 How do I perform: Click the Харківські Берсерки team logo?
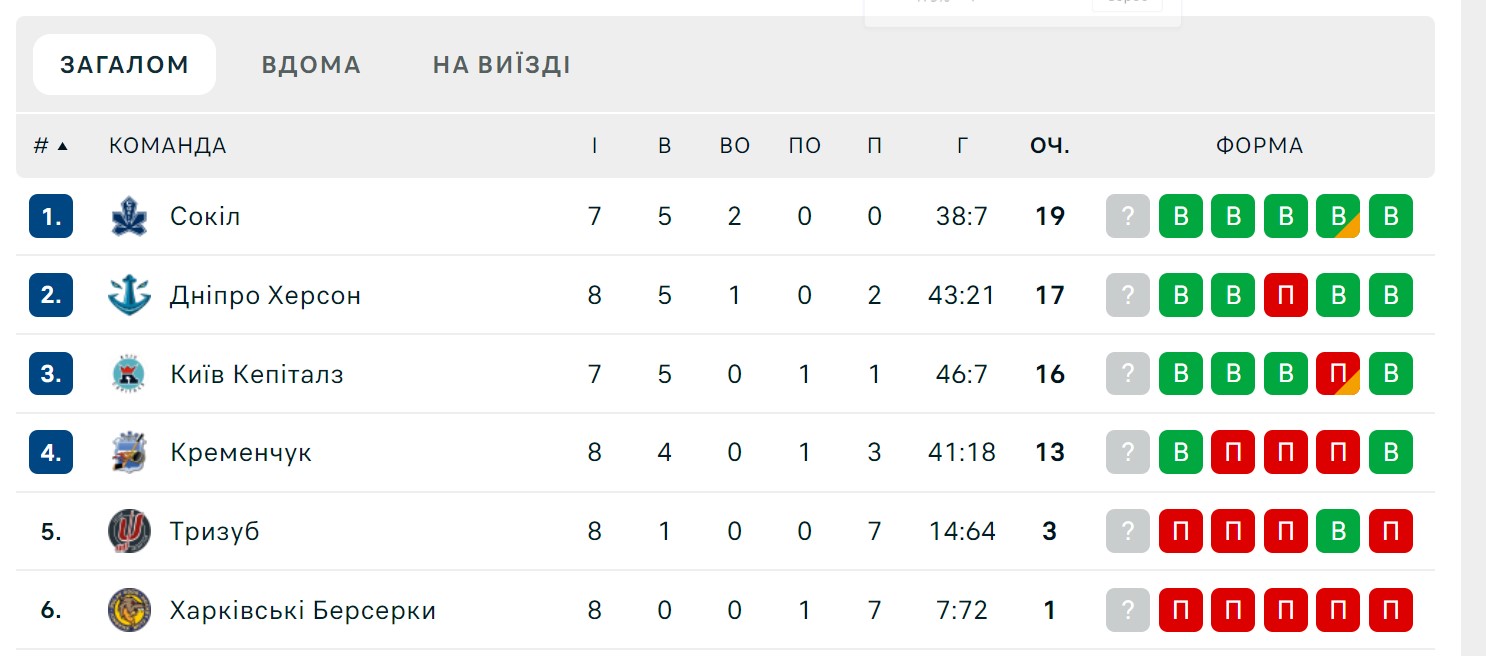[x=129, y=610]
